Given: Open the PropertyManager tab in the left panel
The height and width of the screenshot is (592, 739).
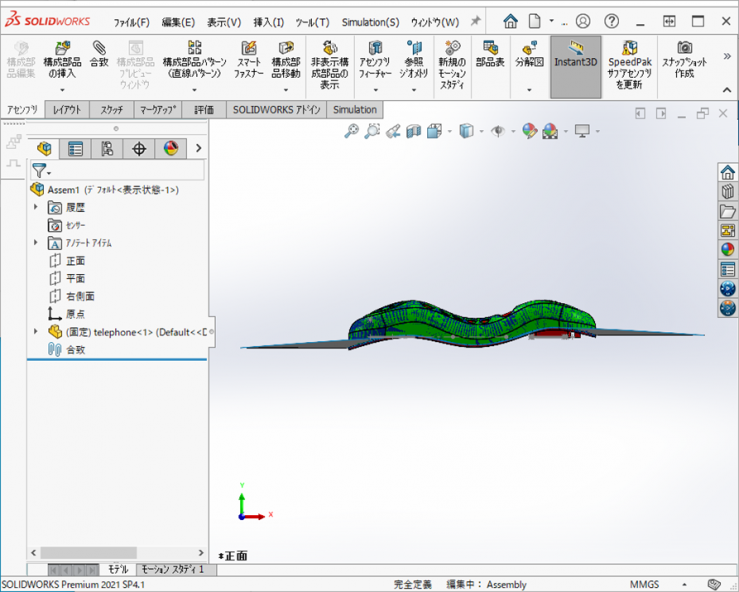Looking at the screenshot, I should tap(75, 149).
